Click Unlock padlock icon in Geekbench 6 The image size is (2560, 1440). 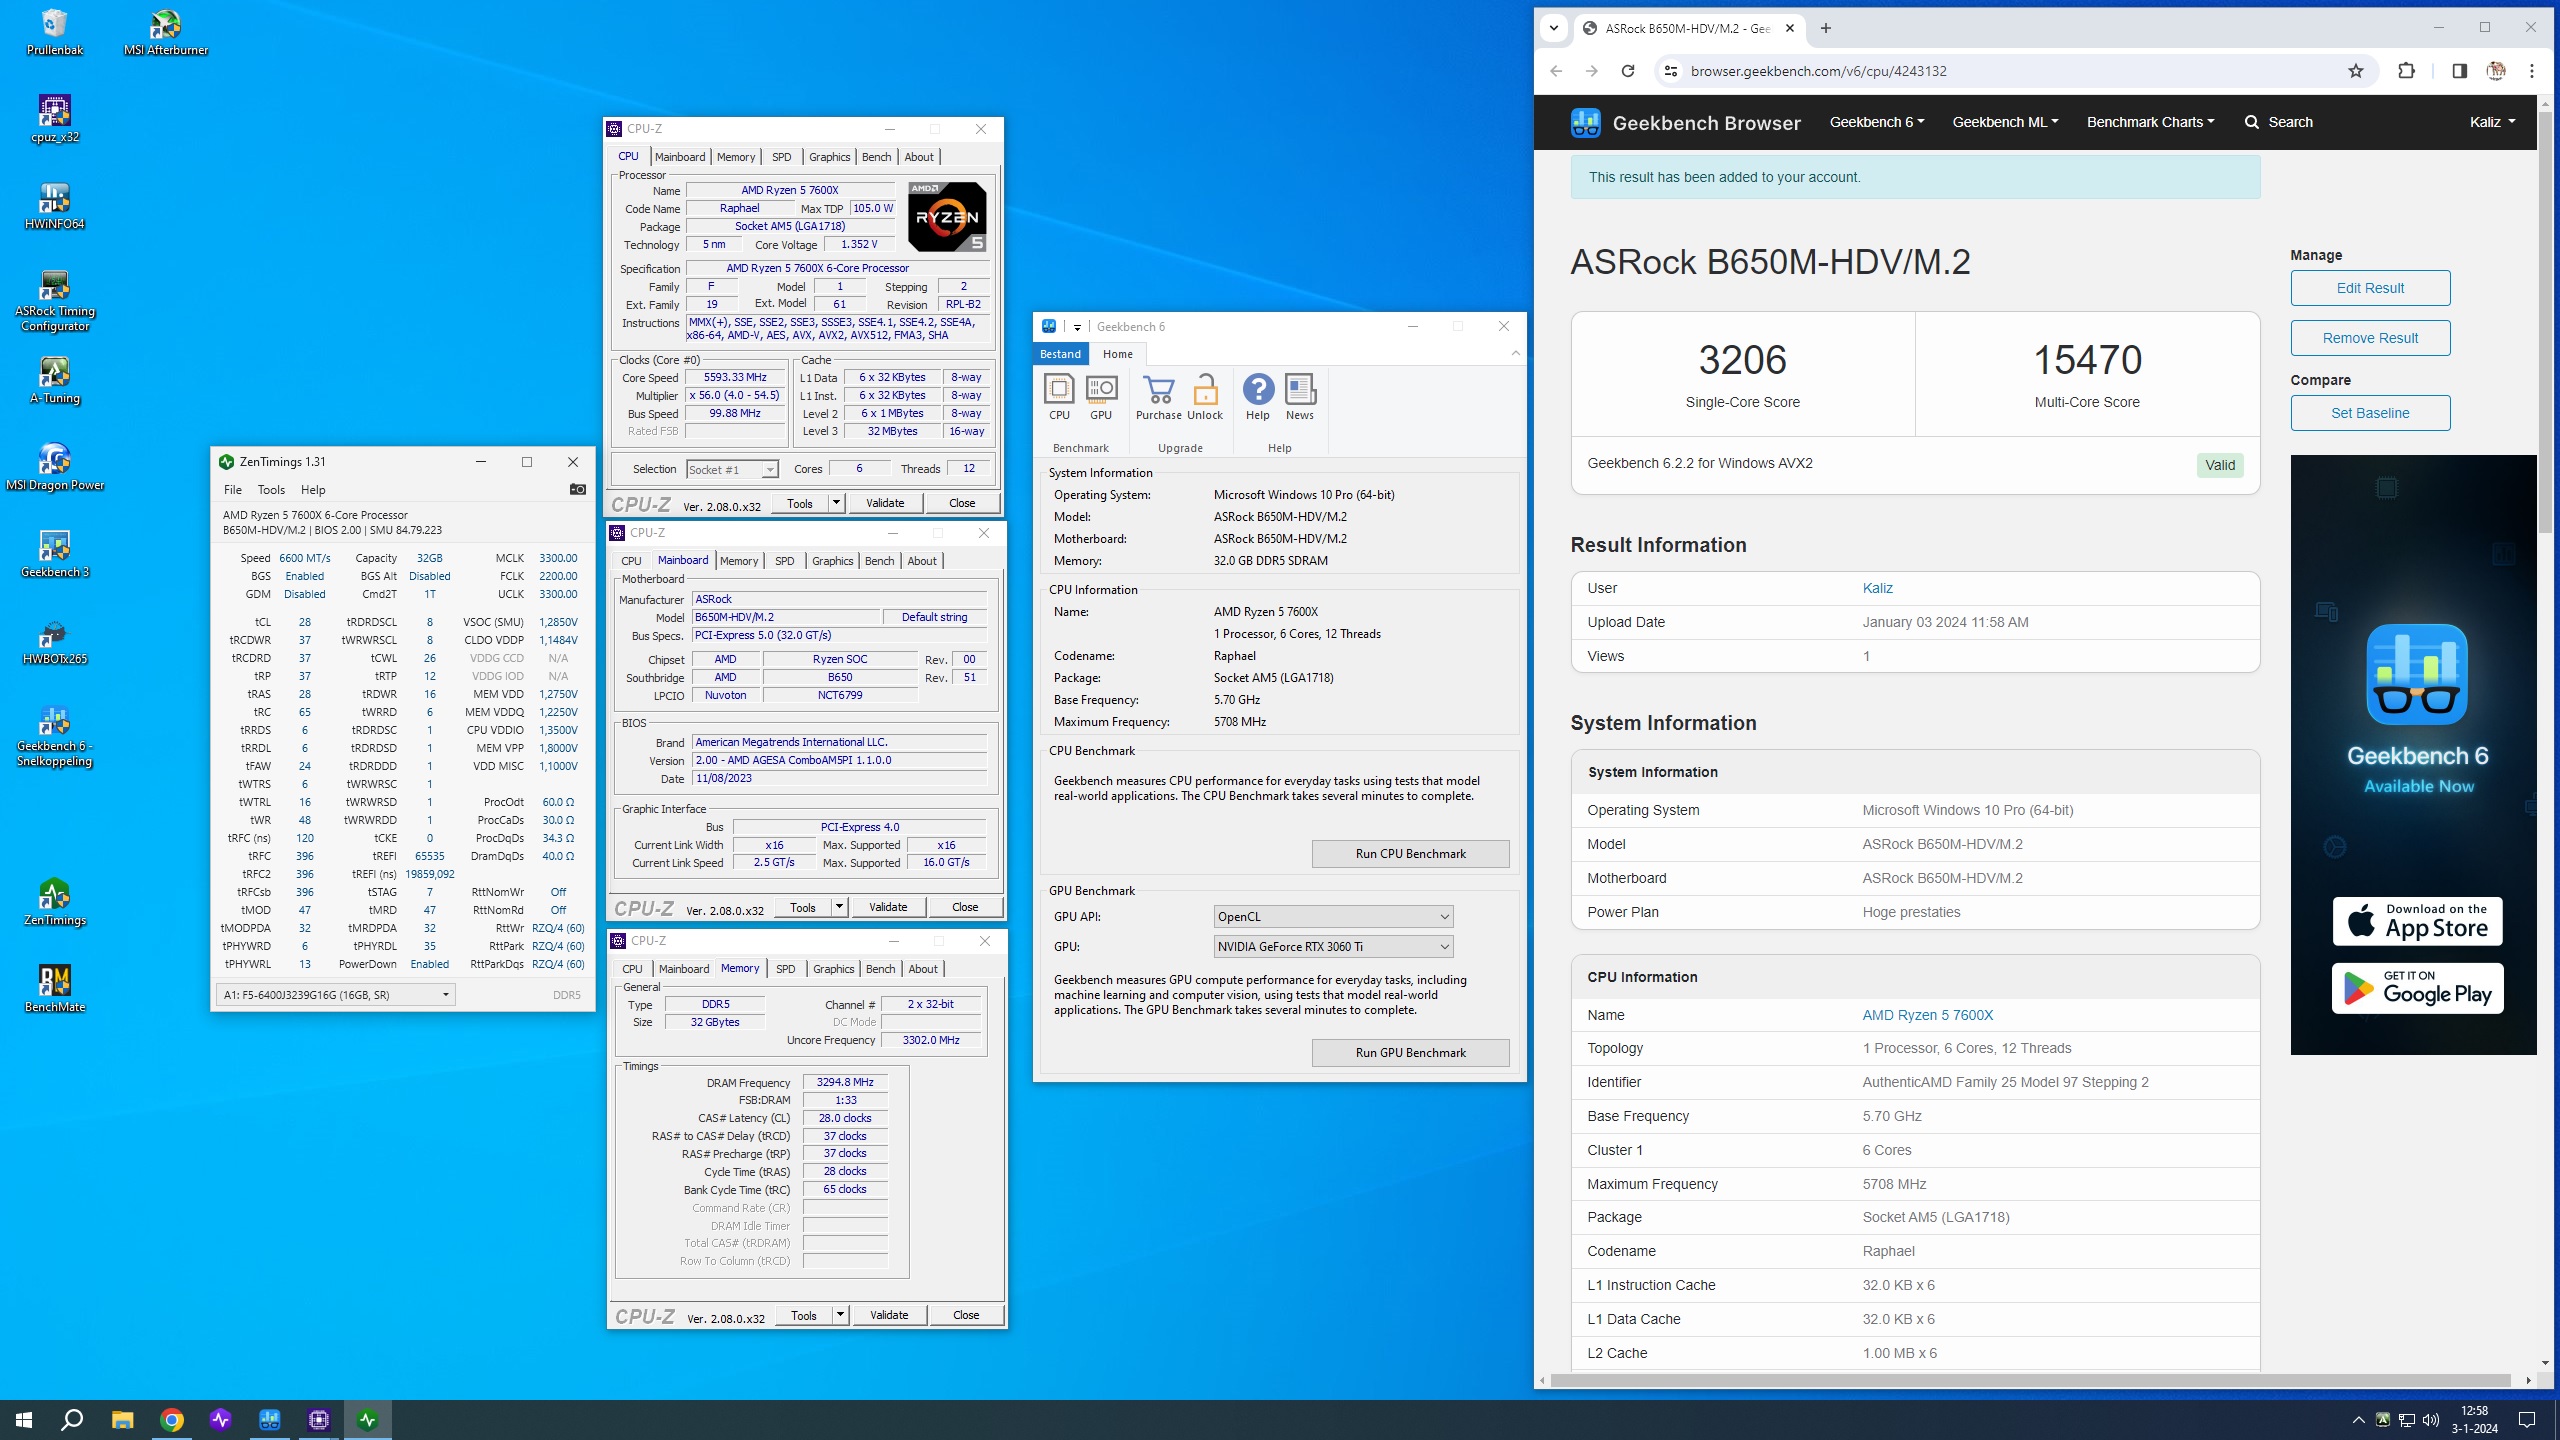click(1205, 397)
